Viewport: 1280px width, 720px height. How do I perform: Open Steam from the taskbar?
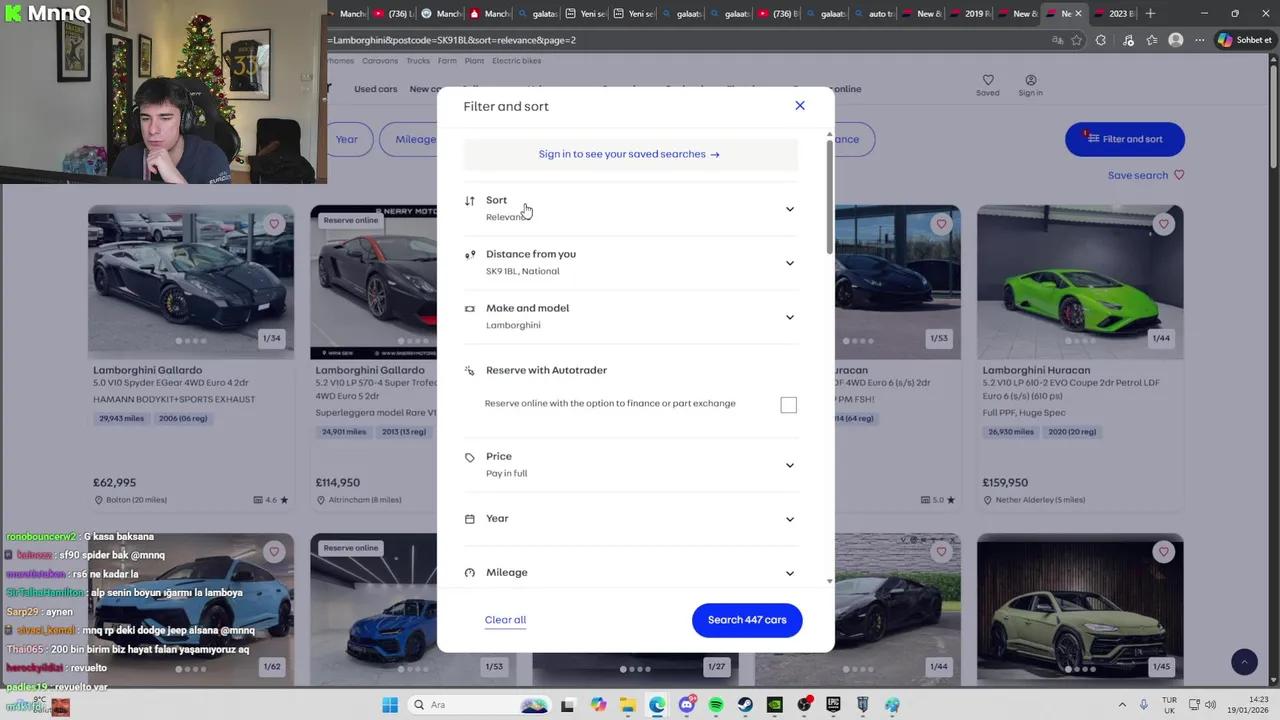click(x=745, y=705)
